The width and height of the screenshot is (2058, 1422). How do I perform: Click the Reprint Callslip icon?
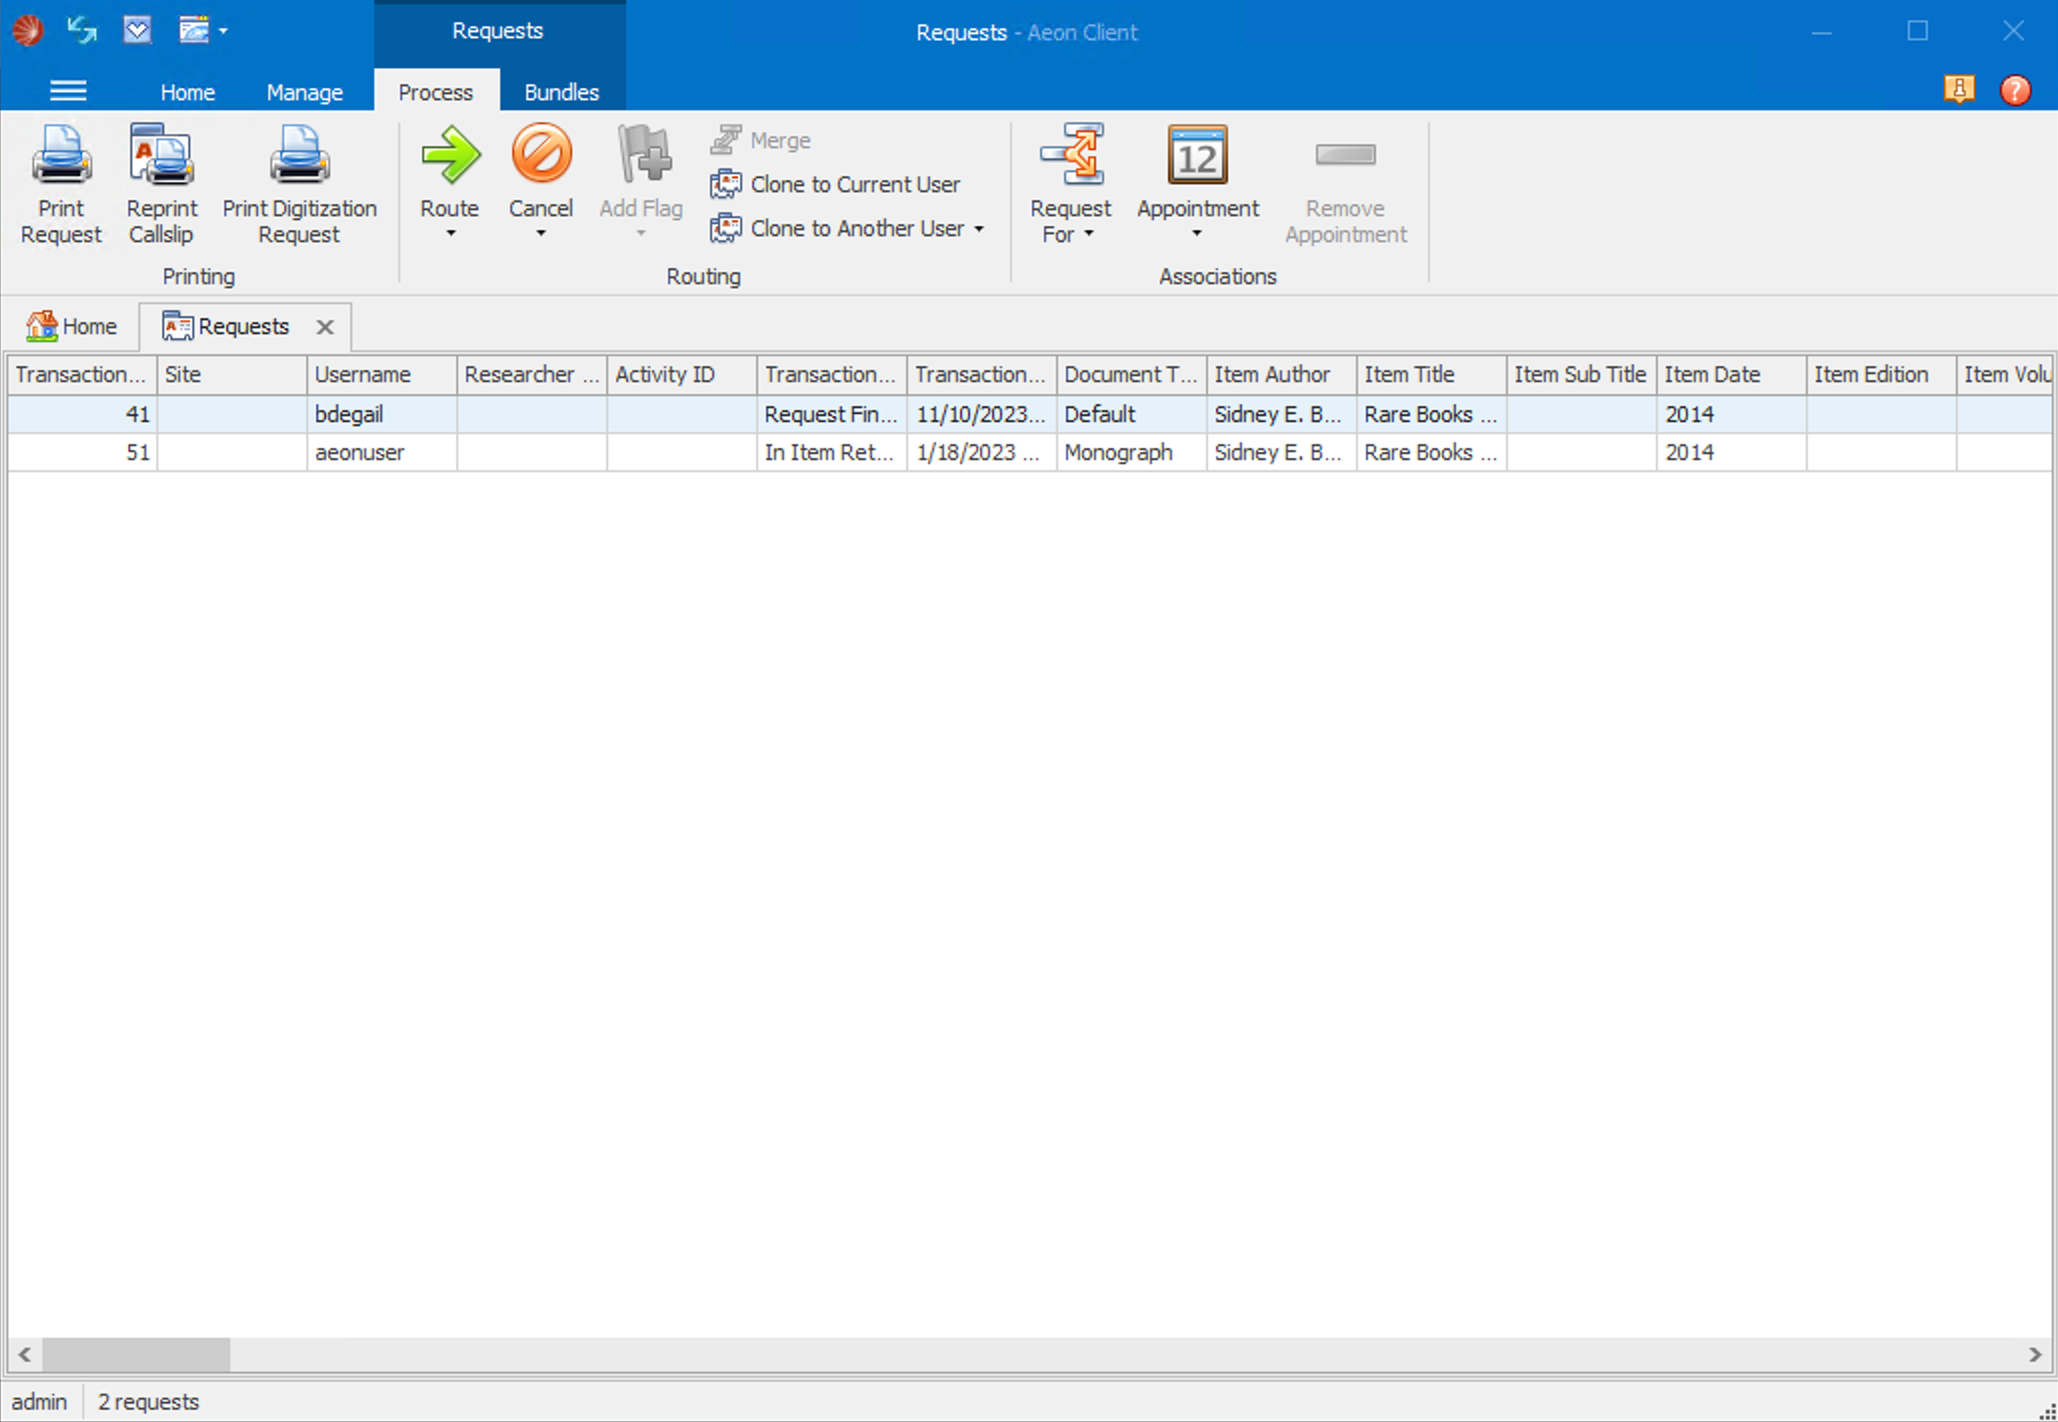[x=161, y=156]
